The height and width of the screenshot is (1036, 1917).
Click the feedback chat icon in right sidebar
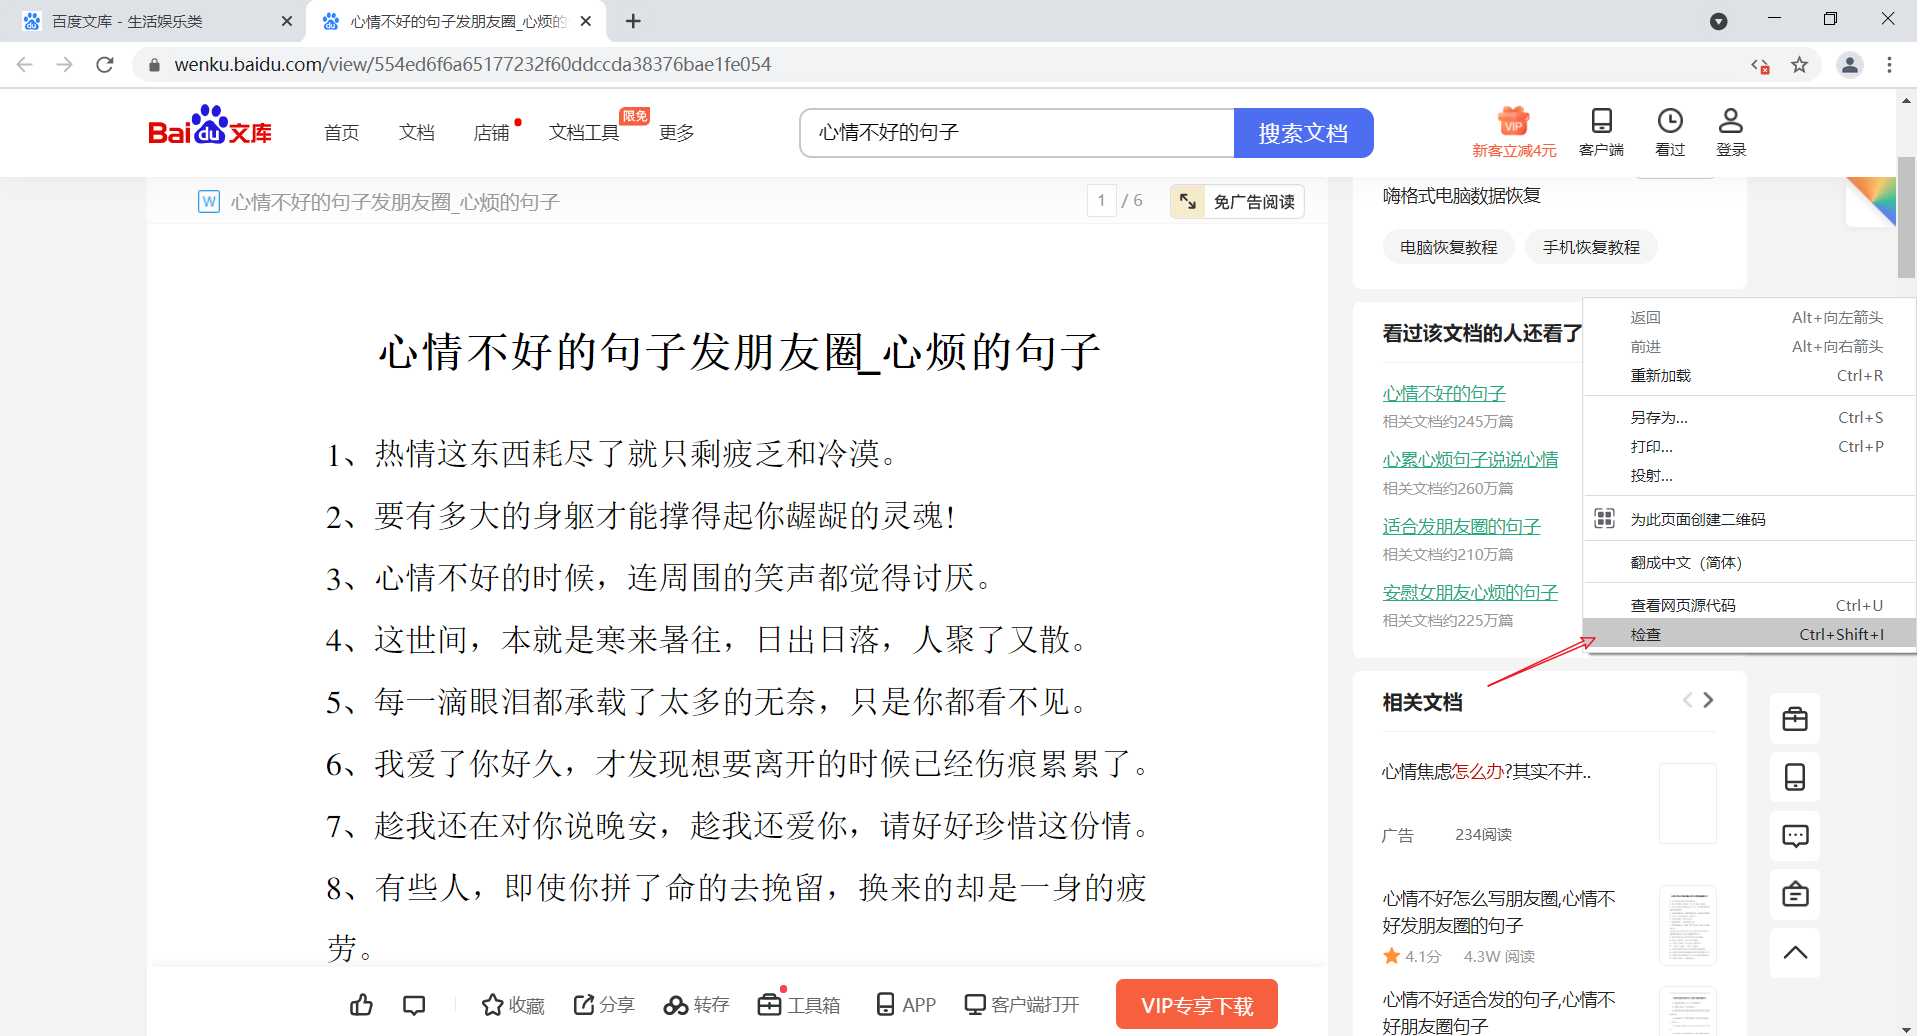tap(1794, 836)
